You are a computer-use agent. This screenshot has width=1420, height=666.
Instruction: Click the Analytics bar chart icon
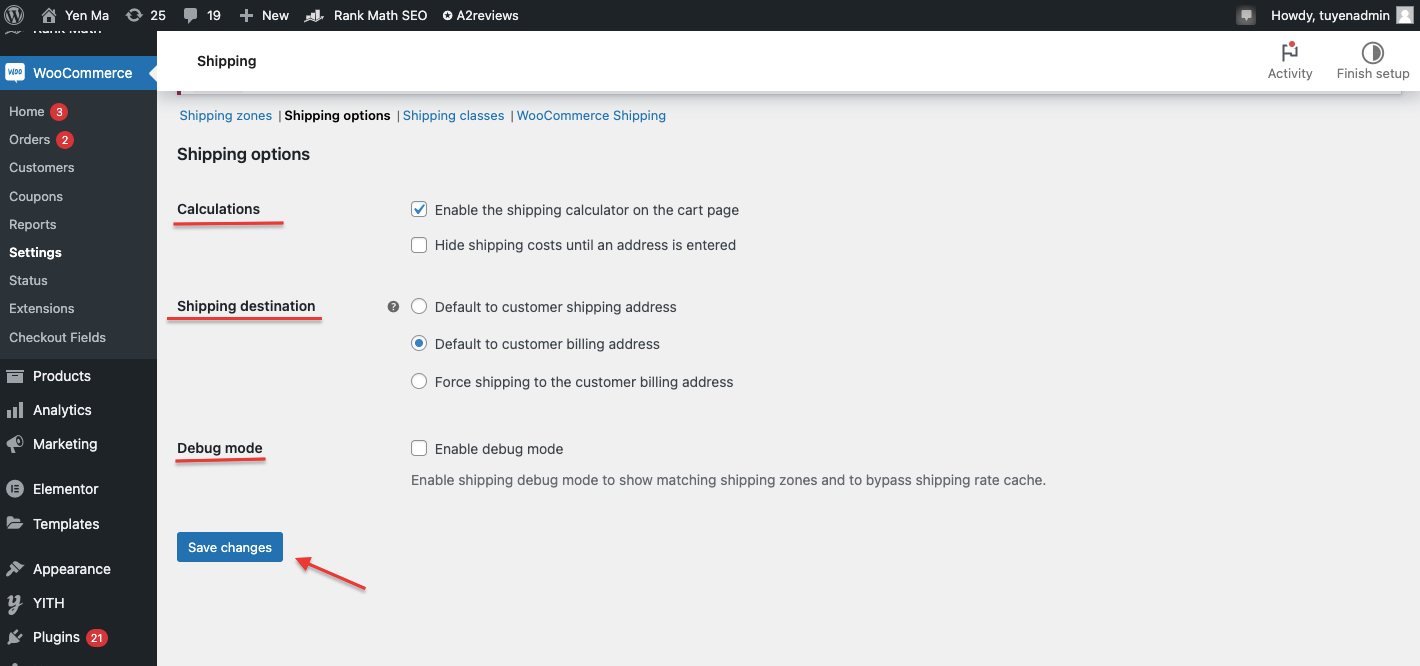coord(15,410)
